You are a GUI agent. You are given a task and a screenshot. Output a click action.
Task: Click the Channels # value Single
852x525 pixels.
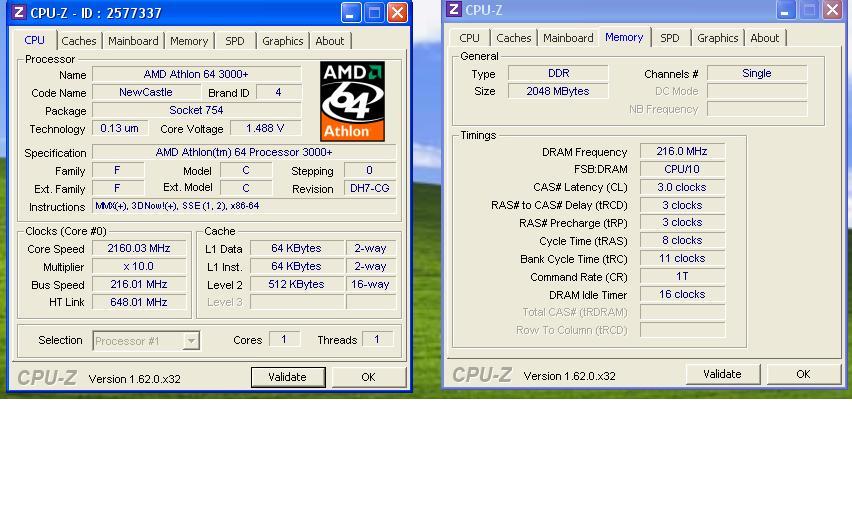point(757,73)
